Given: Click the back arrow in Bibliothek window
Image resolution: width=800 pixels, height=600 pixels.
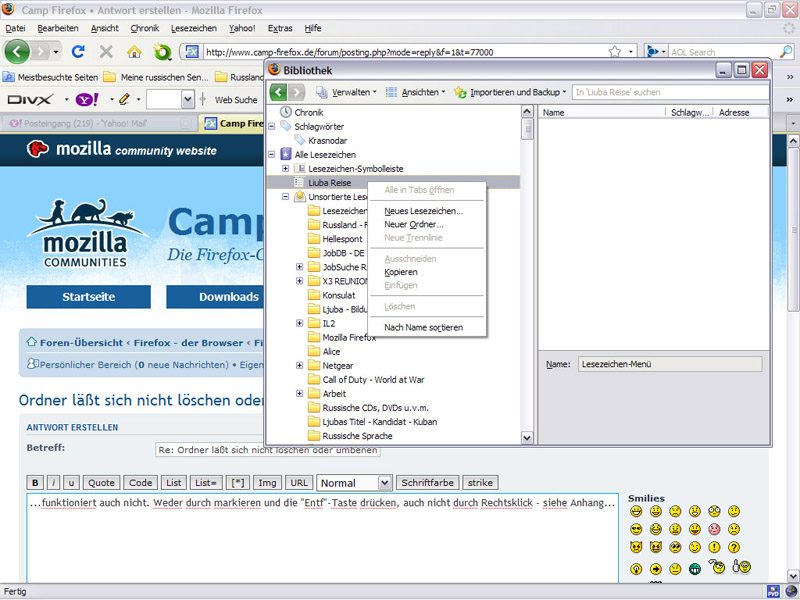Looking at the screenshot, I should tap(278, 92).
